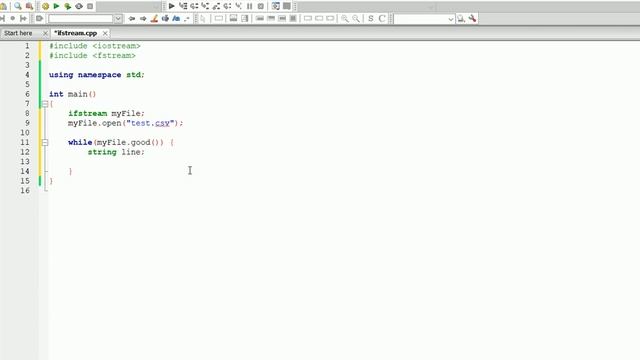This screenshot has height=360, width=640.
Task: Start debugging with the black play icon
Action: pyautogui.click(x=171, y=6)
